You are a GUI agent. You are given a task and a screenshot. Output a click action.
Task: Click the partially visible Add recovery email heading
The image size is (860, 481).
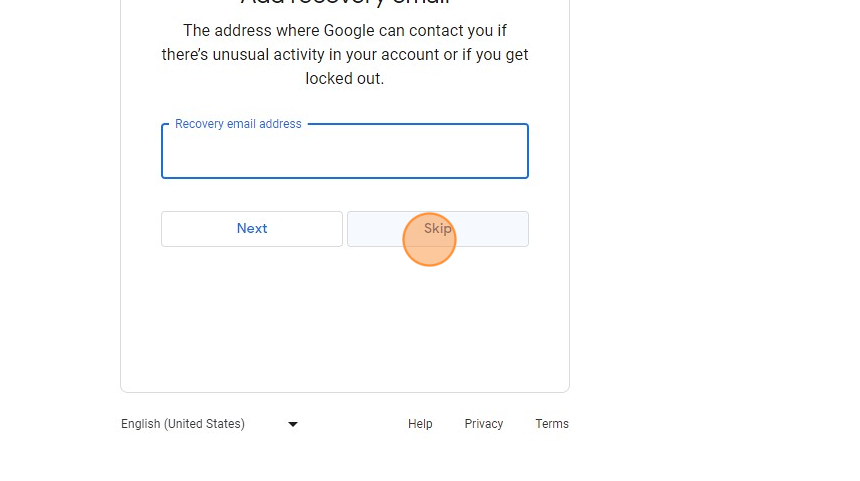344,3
